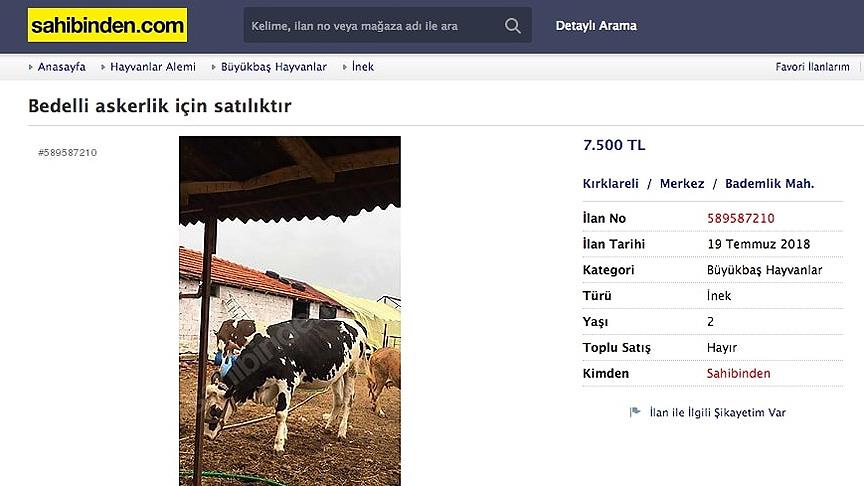864x486 pixels.
Task: Click the arrow before Anasayfa breadcrumb
Action: pyautogui.click(x=30, y=67)
